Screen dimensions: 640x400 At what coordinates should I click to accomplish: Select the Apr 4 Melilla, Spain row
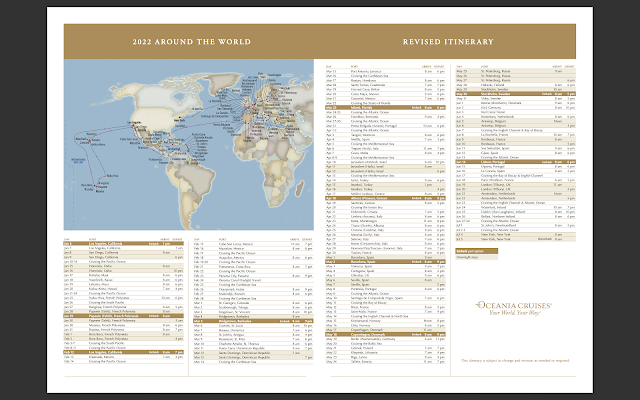click(x=385, y=140)
